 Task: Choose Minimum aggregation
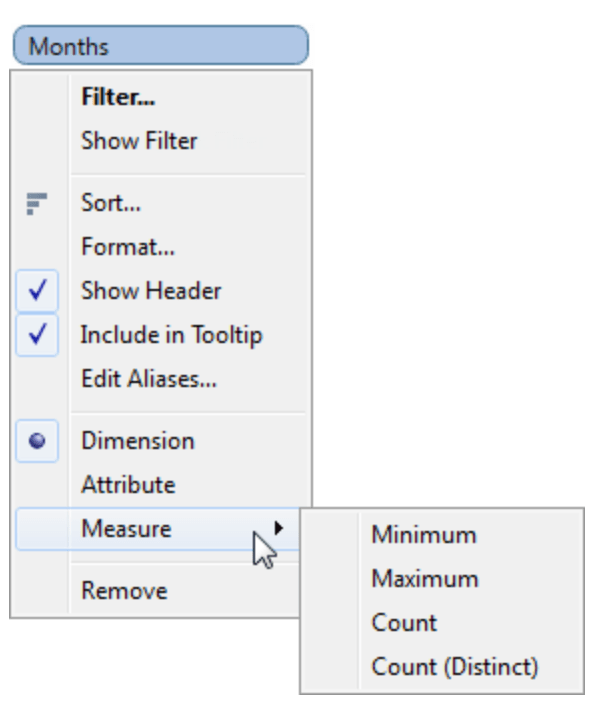pyautogui.click(x=423, y=535)
